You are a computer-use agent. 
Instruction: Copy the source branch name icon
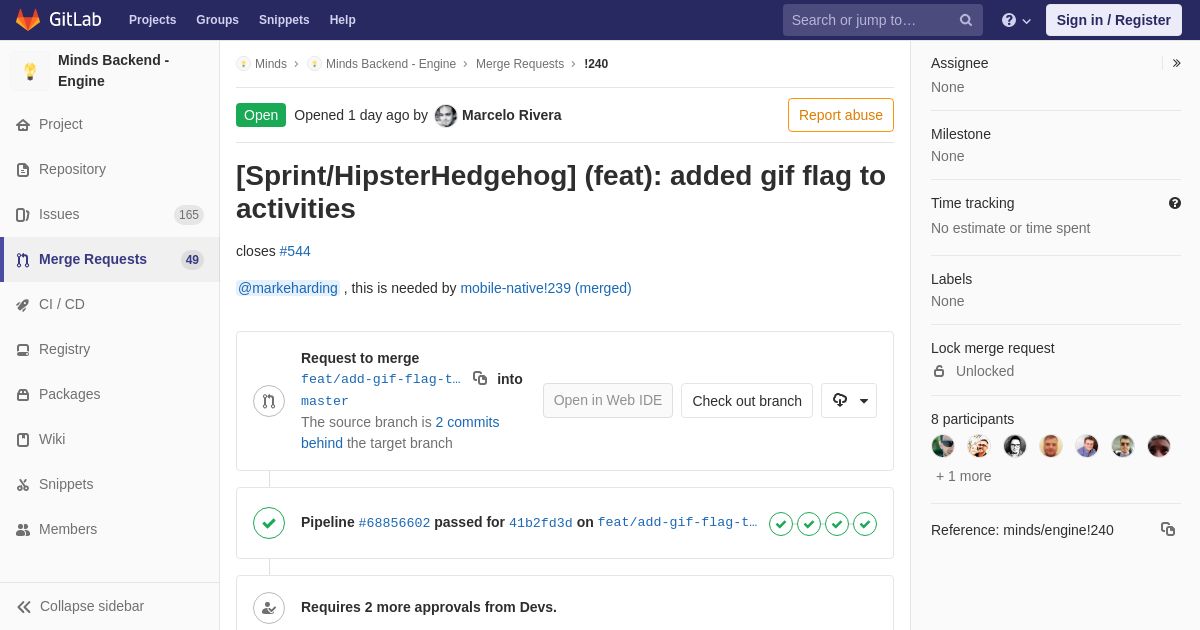[480, 378]
